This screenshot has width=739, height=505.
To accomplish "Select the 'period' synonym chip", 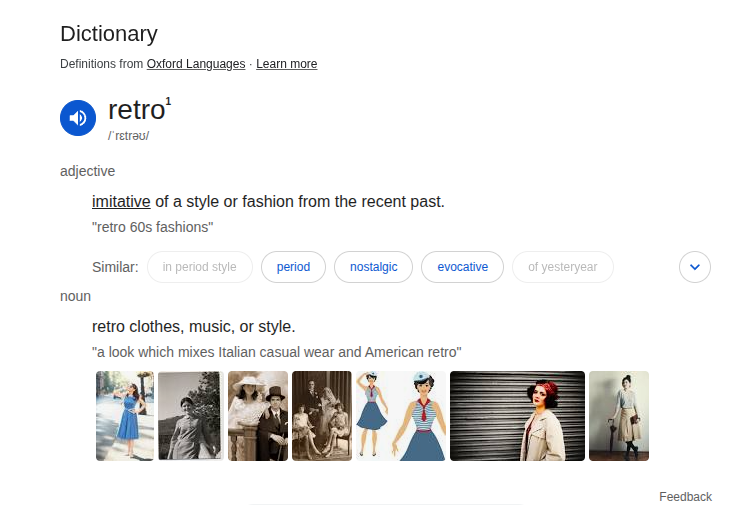I will (293, 267).
